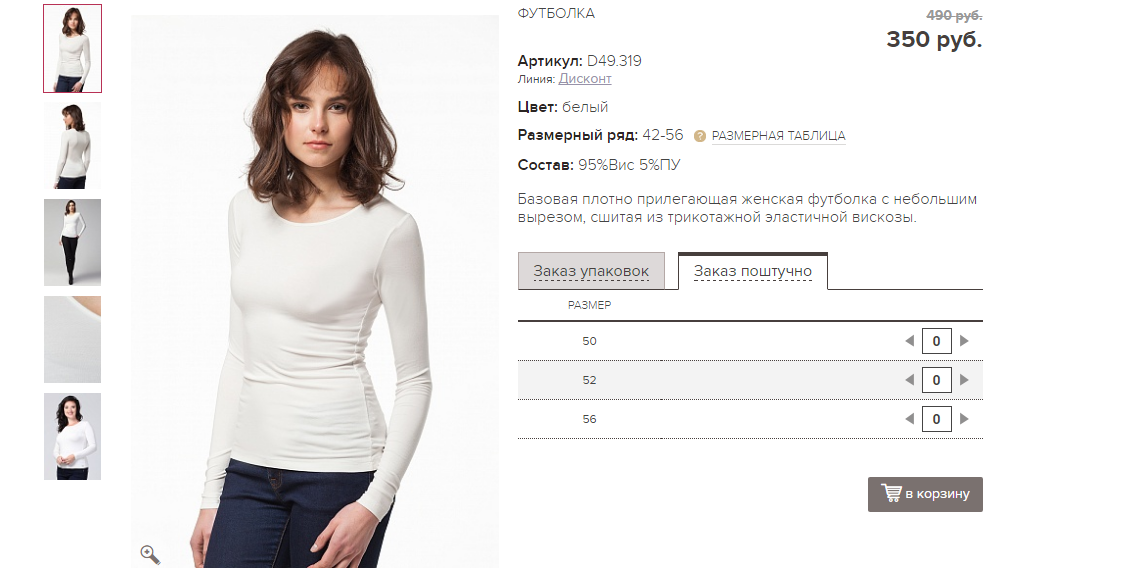Open the РАЗМЕРНАЯ ТАБЛИЦА size chart link
1135x577 pixels.
click(x=778, y=136)
